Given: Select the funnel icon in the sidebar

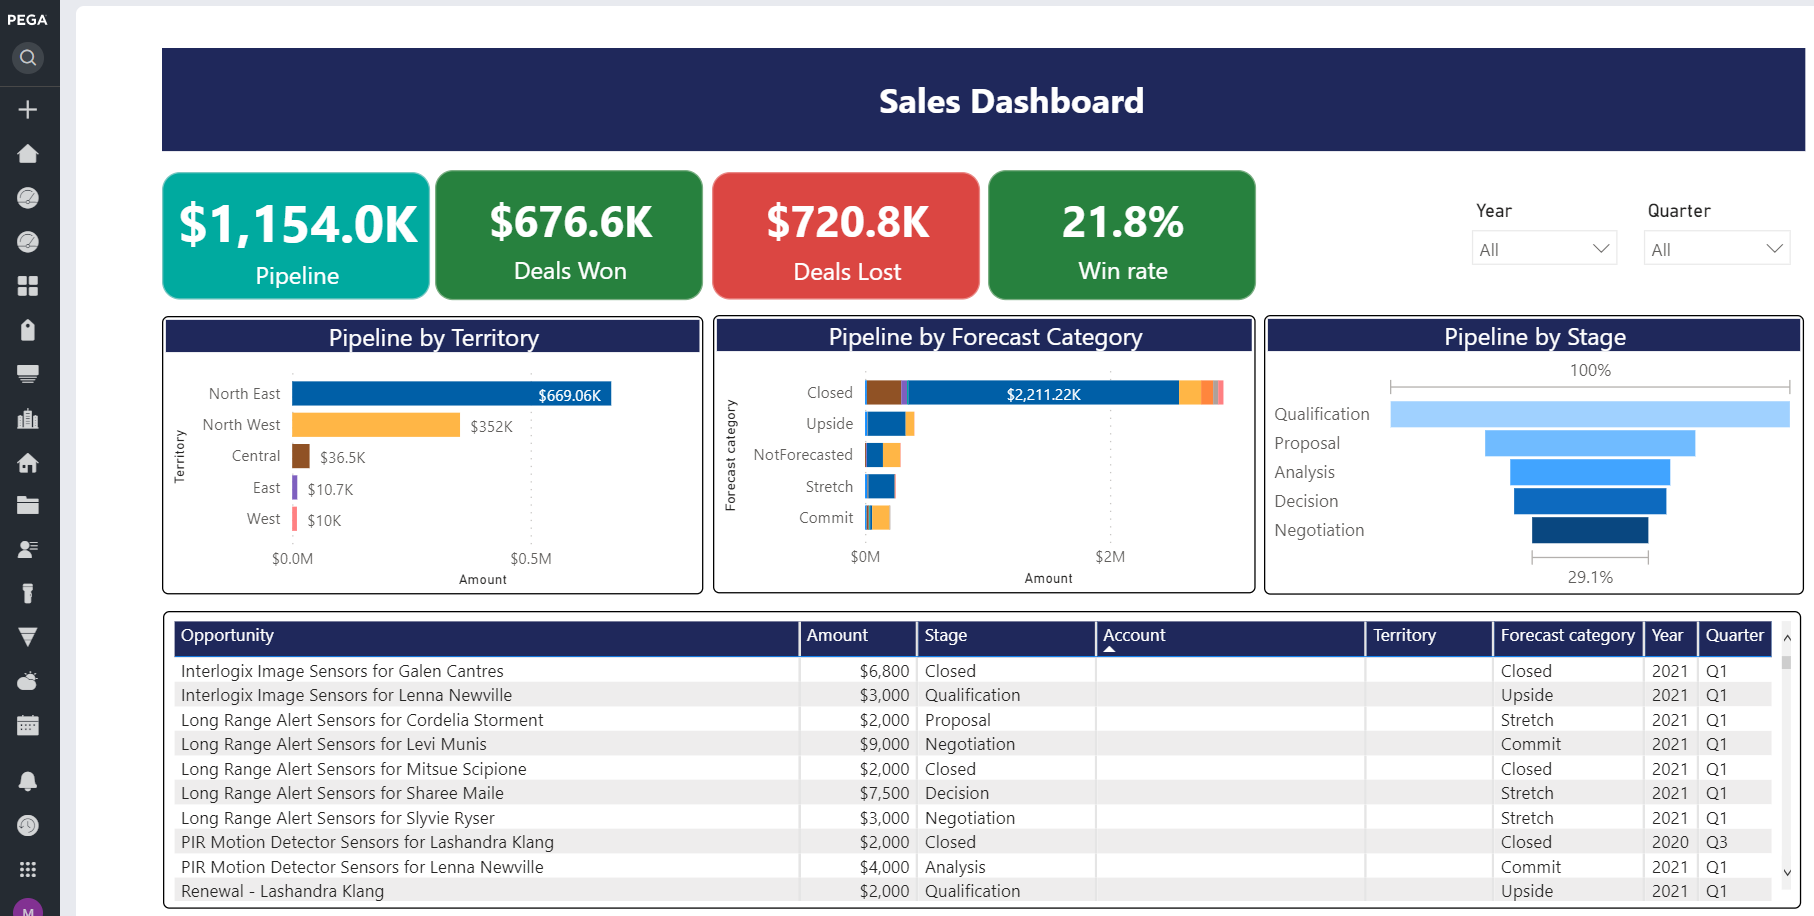Looking at the screenshot, I should pyautogui.click(x=28, y=637).
